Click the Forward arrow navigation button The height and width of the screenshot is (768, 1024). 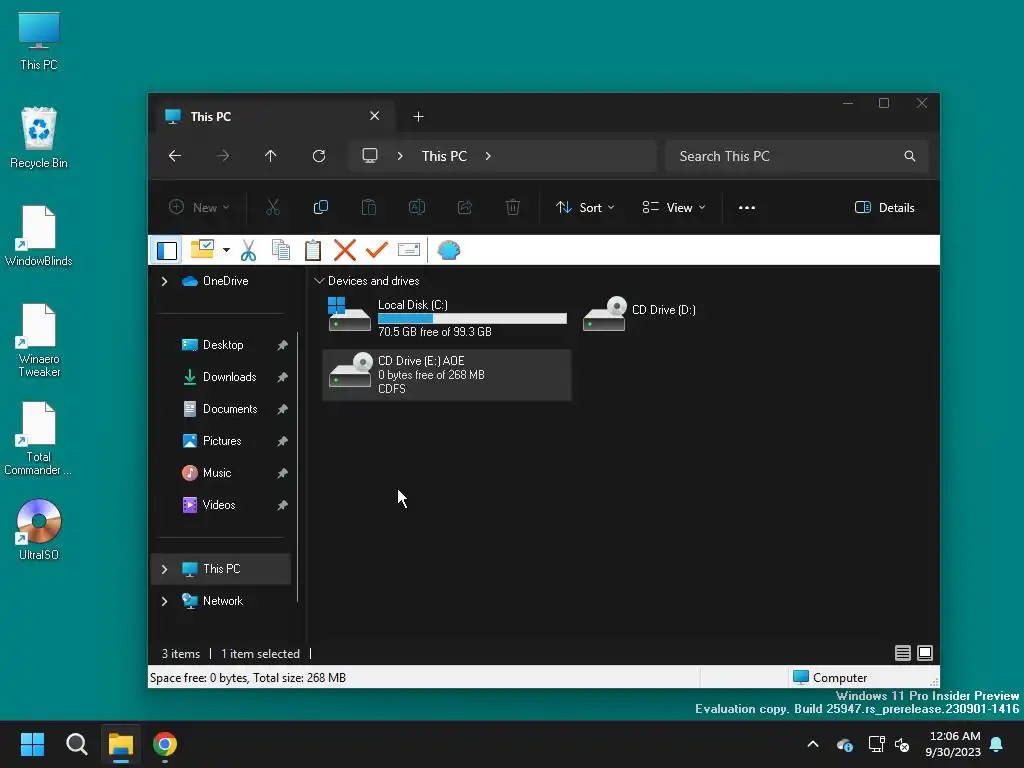pos(223,156)
